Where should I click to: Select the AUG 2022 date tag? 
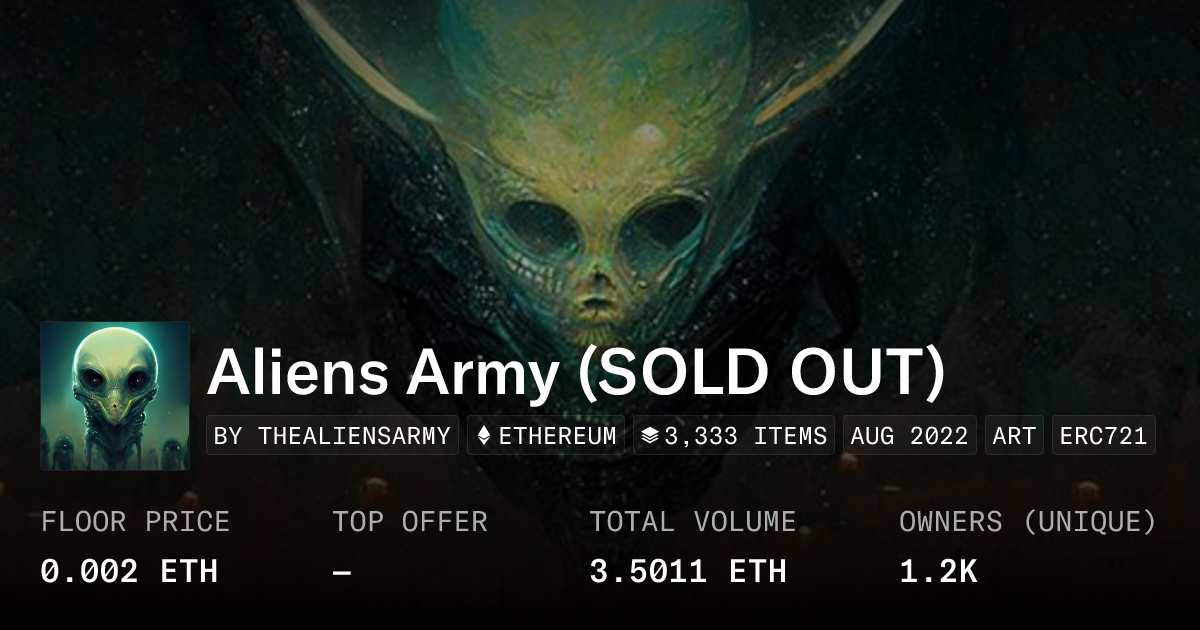click(x=909, y=436)
